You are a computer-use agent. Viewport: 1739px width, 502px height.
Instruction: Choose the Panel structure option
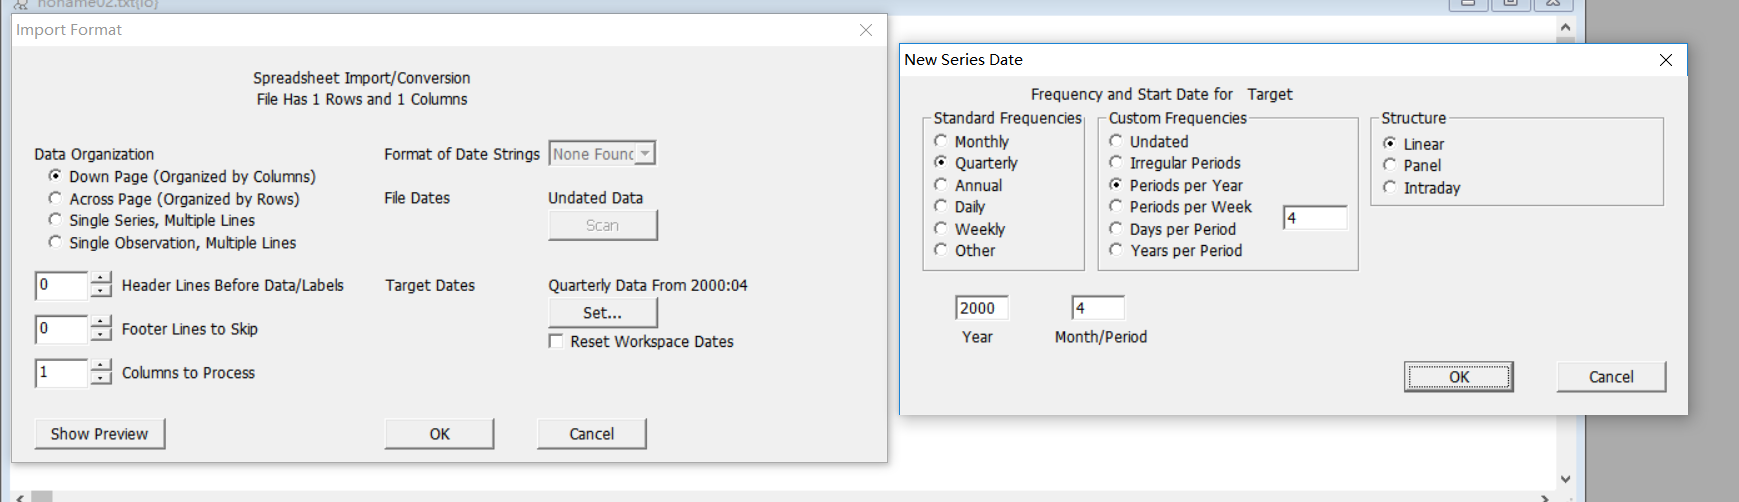(x=1390, y=165)
